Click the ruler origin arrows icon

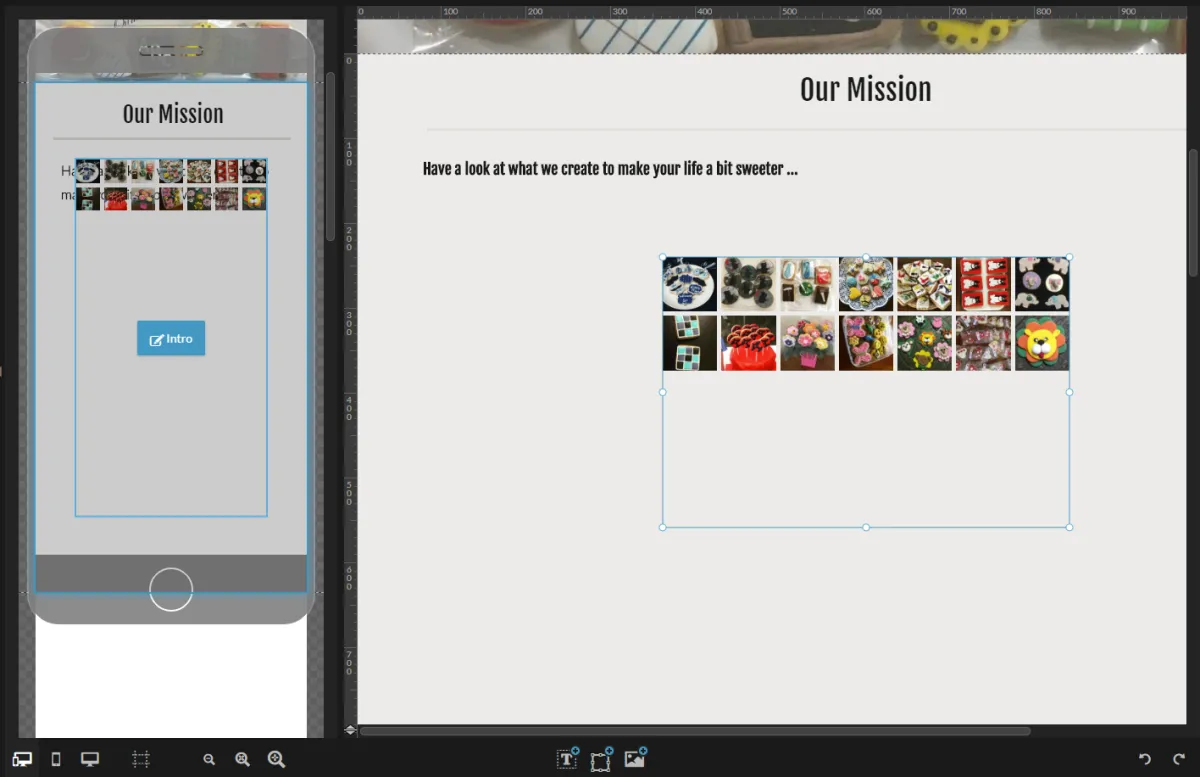tap(350, 730)
